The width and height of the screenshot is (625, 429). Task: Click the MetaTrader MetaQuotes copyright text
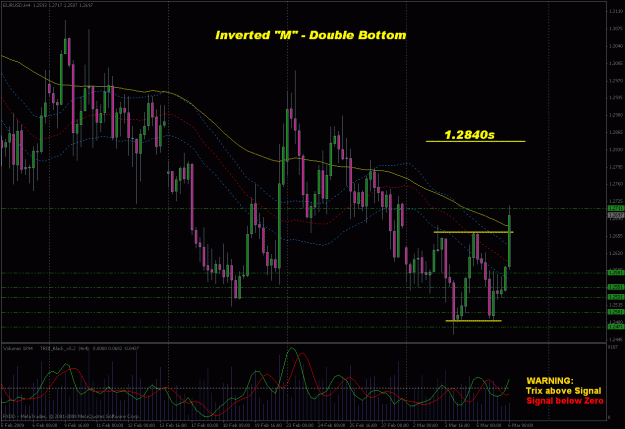pyautogui.click(x=71, y=416)
